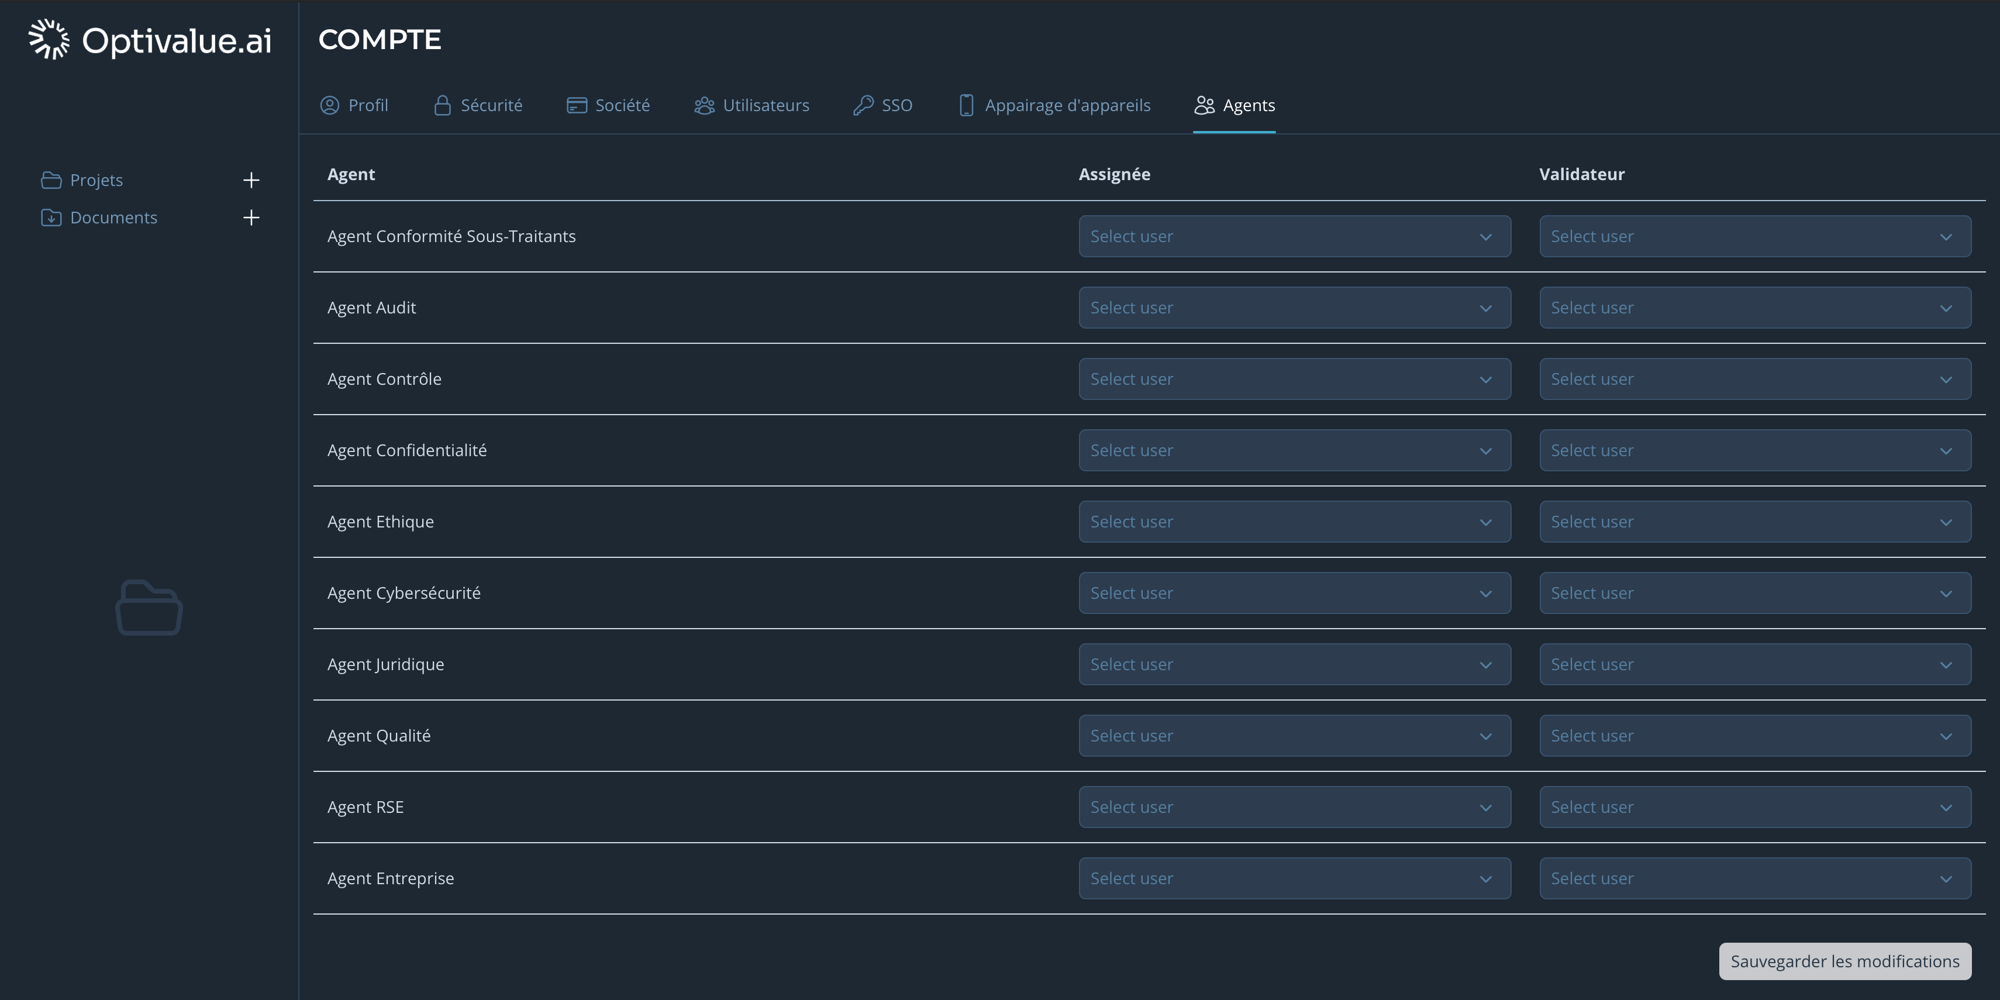Image resolution: width=2000 pixels, height=1000 pixels.
Task: Click the Projets folder icon
Action: coord(51,180)
